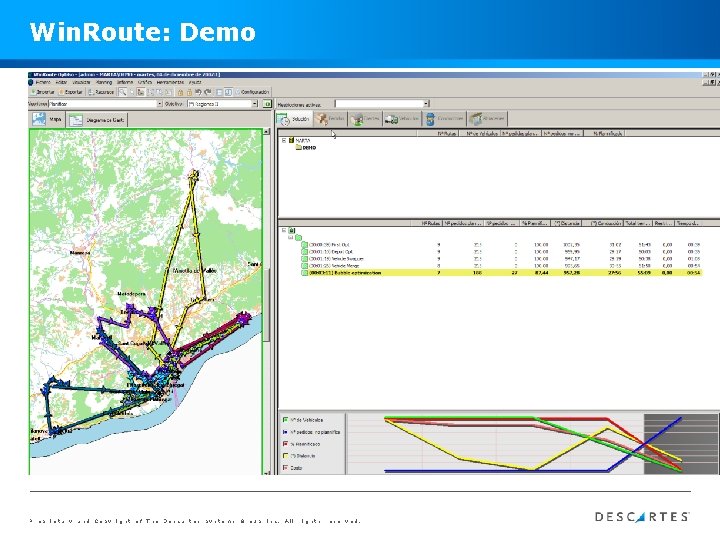Click the DEMO folder icon
This screenshot has width=720, height=540.
pos(298,148)
